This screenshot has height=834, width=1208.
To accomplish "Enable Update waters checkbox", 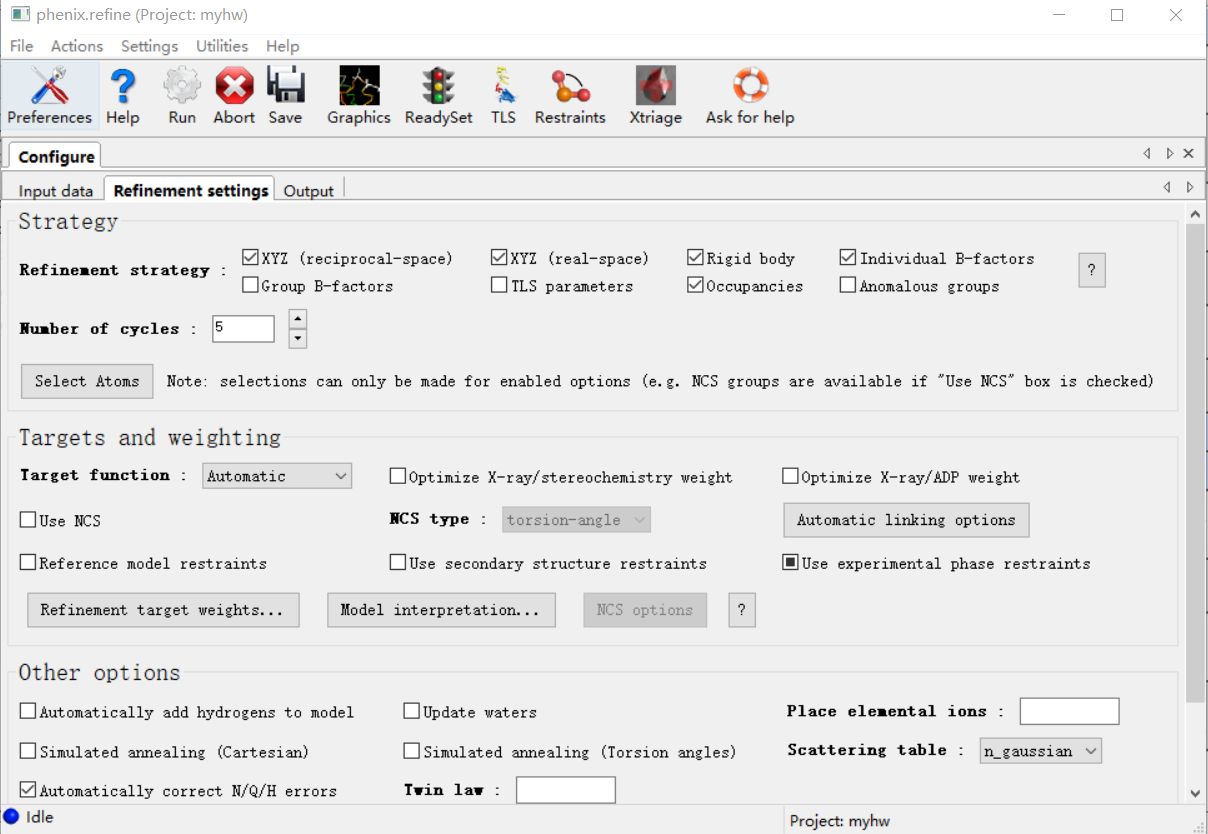I will [x=412, y=712].
